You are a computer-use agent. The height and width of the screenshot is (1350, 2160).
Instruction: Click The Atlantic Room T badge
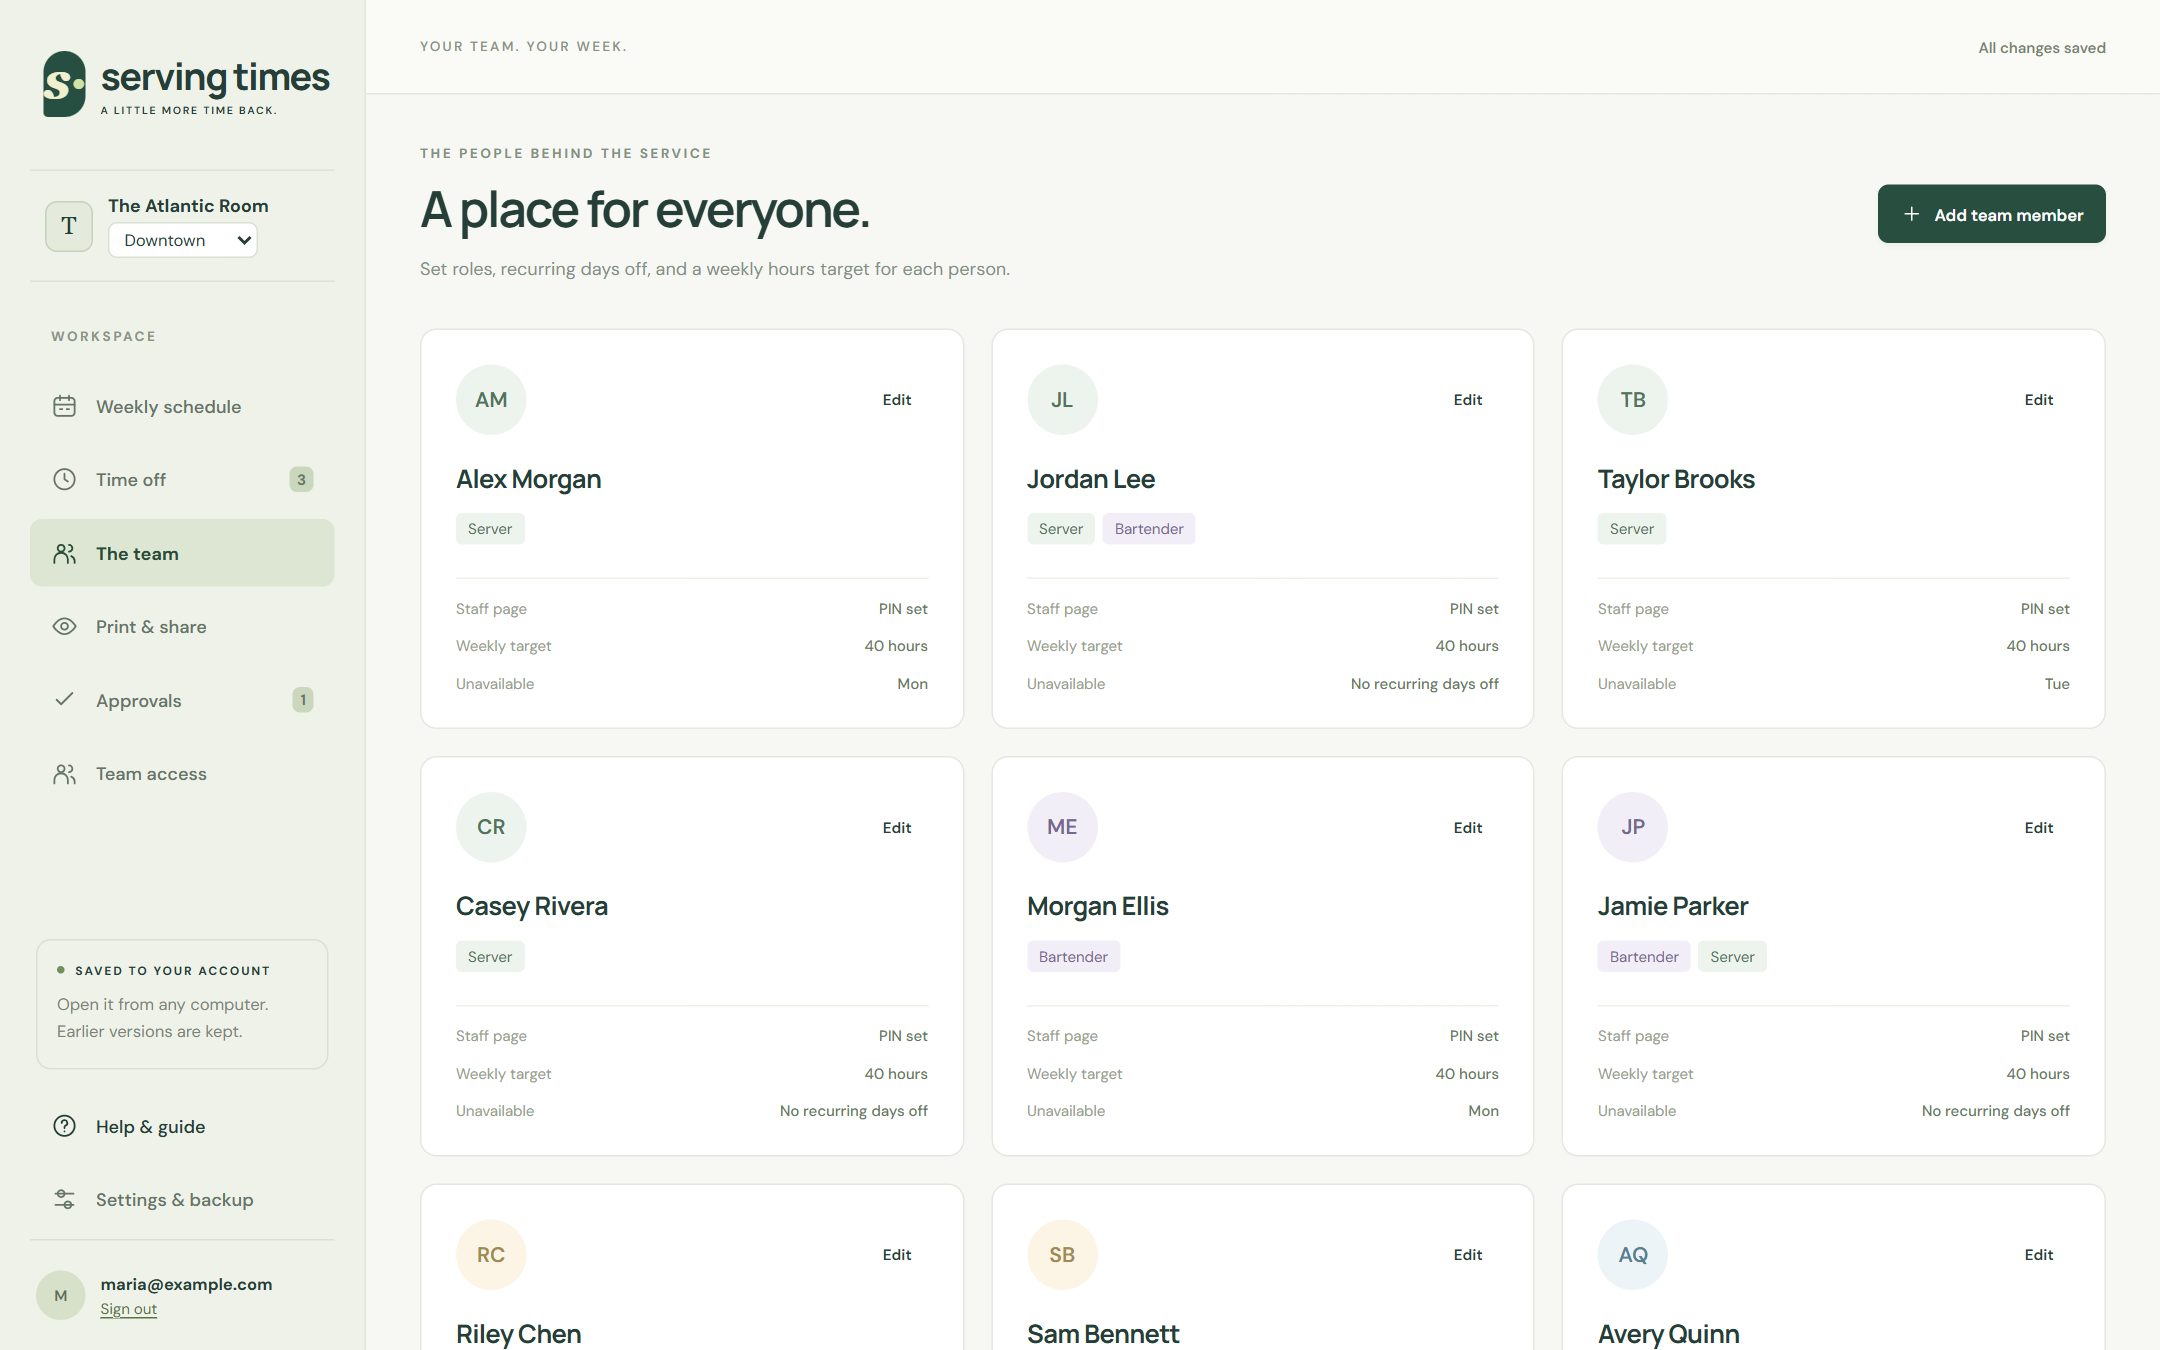(69, 226)
